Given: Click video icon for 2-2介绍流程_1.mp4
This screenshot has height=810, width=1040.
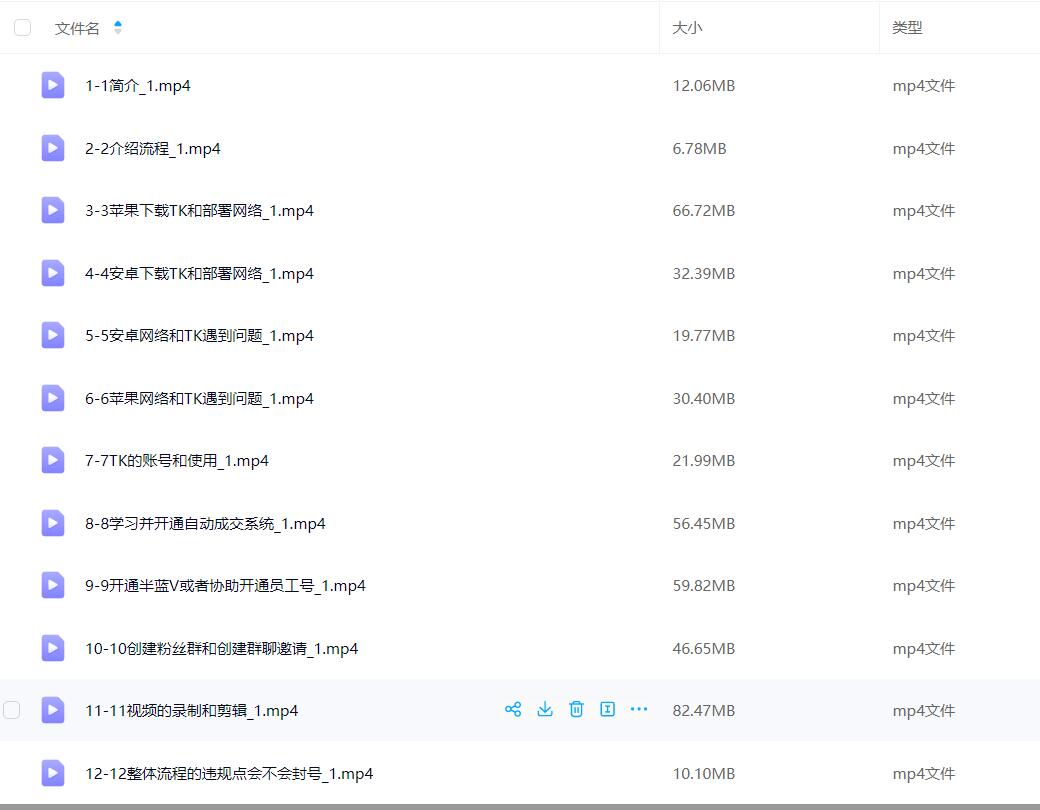Looking at the screenshot, I should tap(53, 148).
